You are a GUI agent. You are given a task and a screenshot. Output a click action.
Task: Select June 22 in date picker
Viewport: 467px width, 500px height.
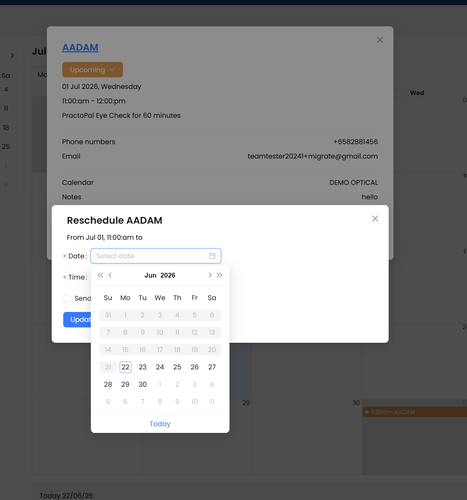pyautogui.click(x=125, y=367)
